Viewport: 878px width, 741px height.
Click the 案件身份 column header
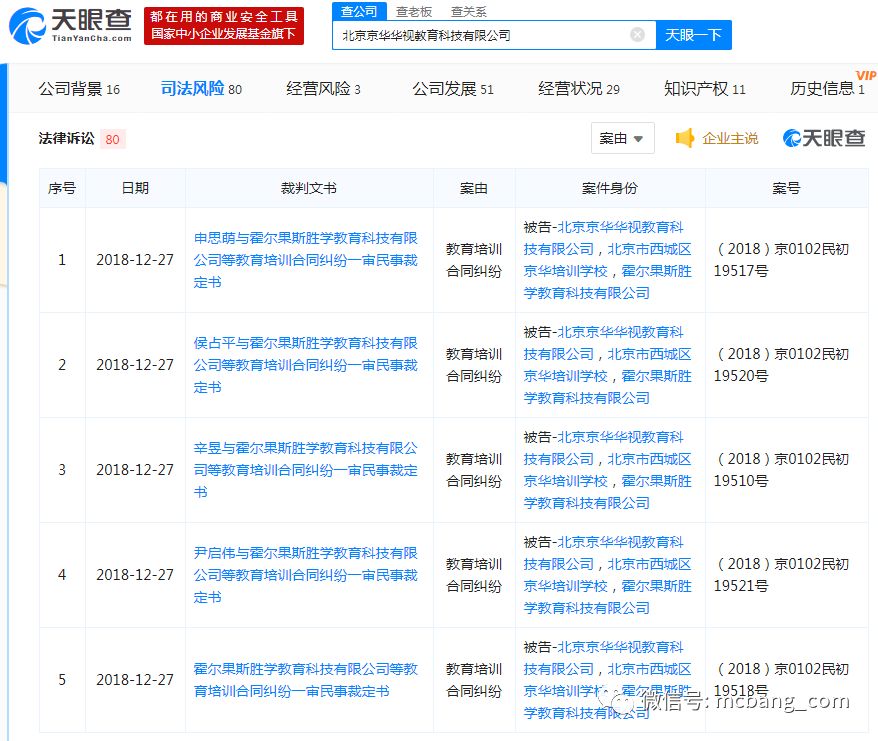[x=609, y=188]
